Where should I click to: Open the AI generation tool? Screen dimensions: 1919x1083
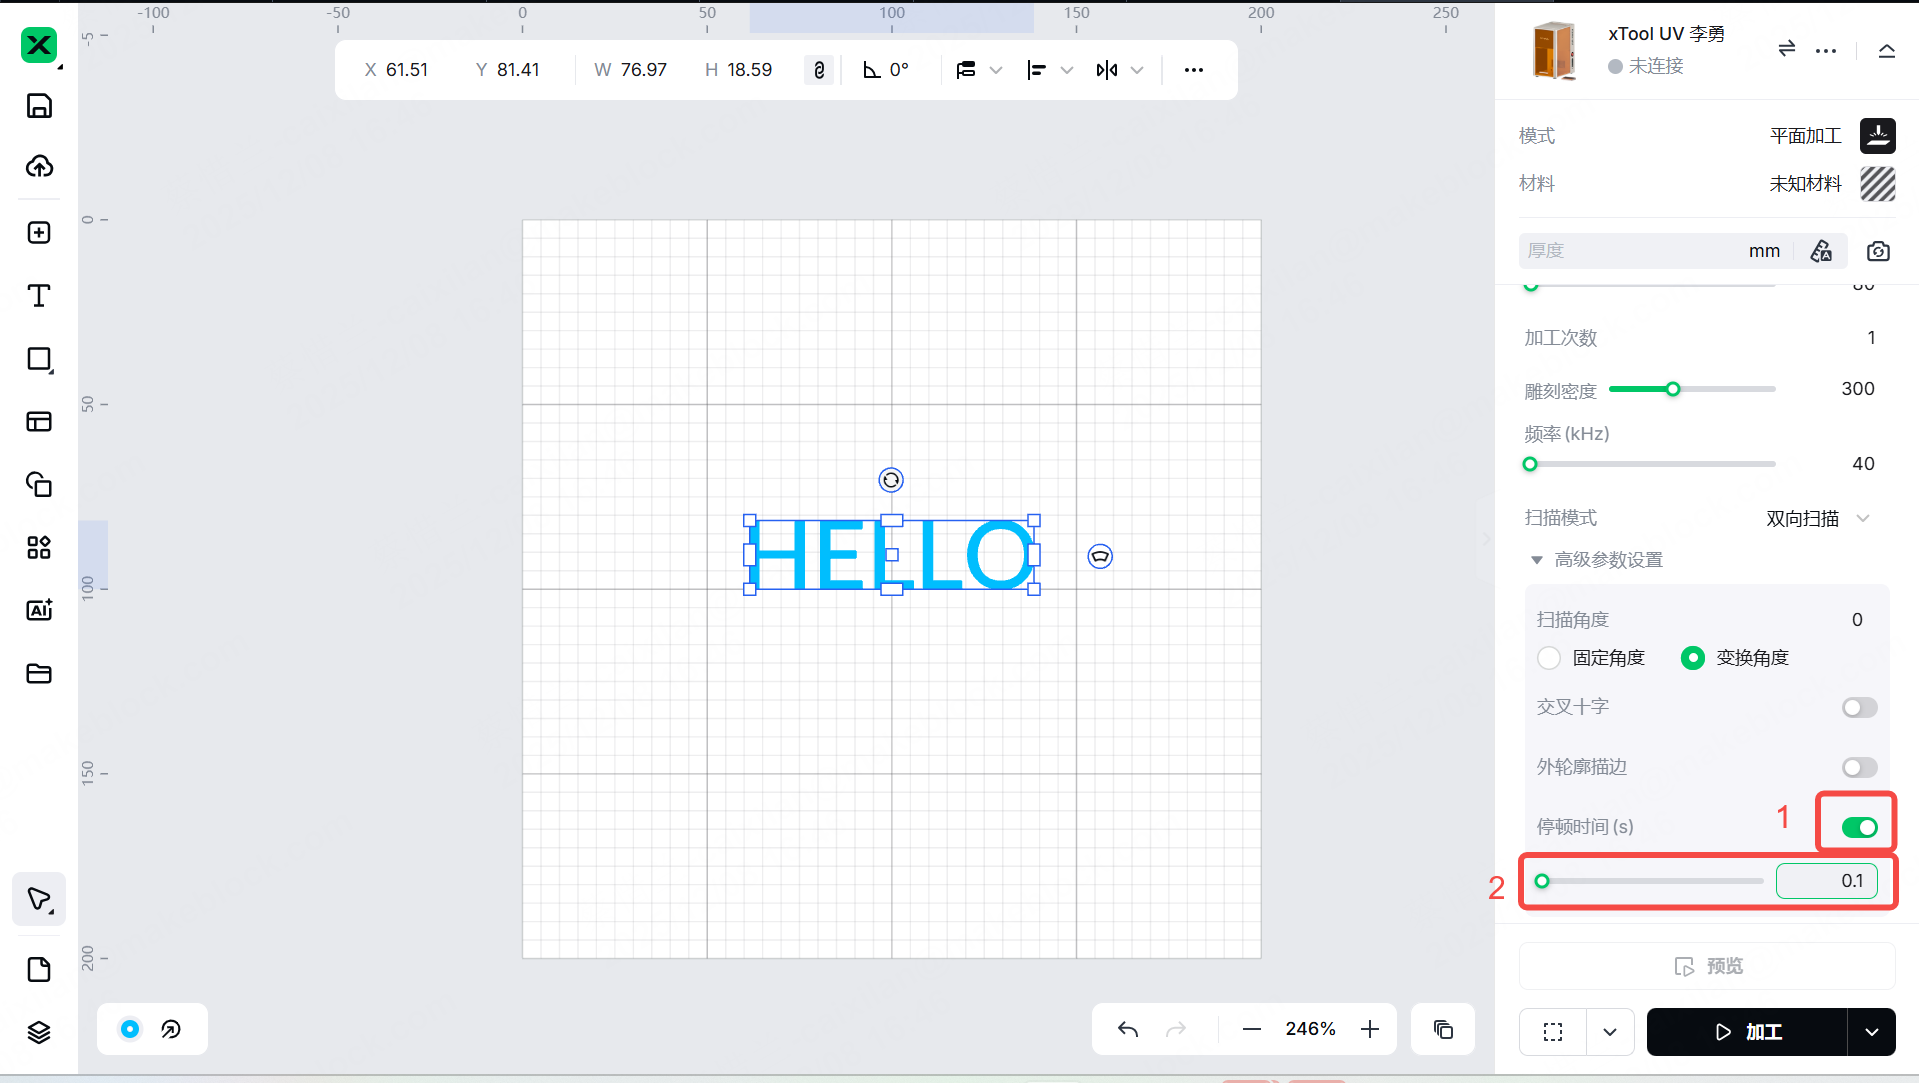pyautogui.click(x=39, y=610)
